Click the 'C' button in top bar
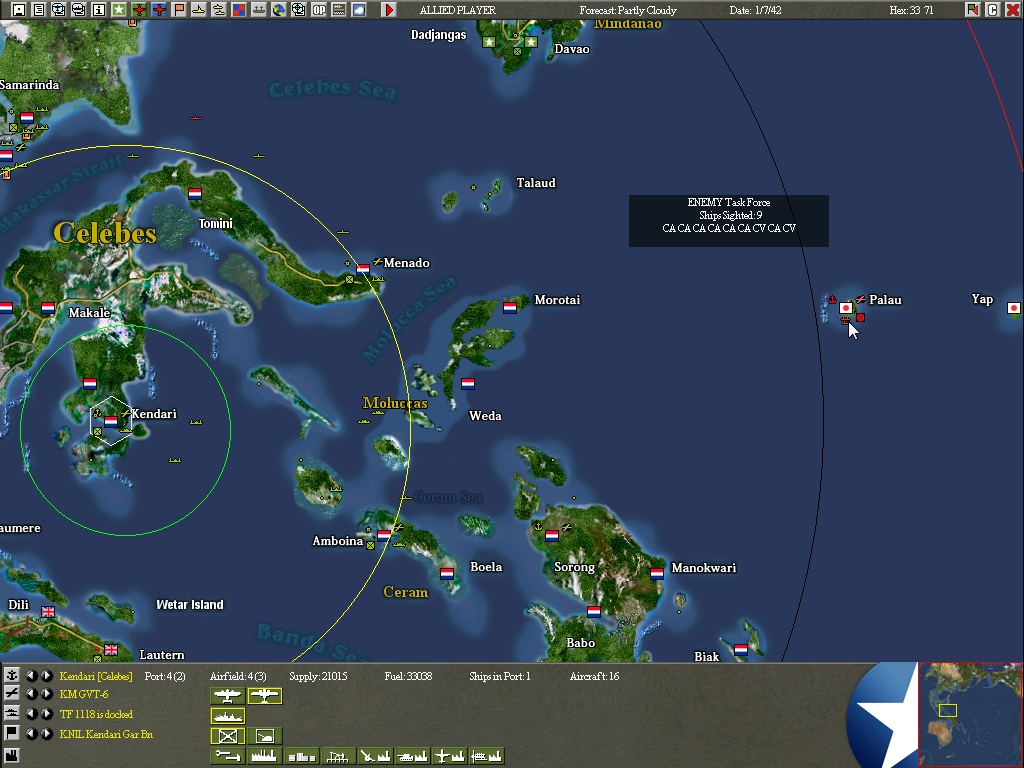Image resolution: width=1024 pixels, height=768 pixels. coord(993,10)
